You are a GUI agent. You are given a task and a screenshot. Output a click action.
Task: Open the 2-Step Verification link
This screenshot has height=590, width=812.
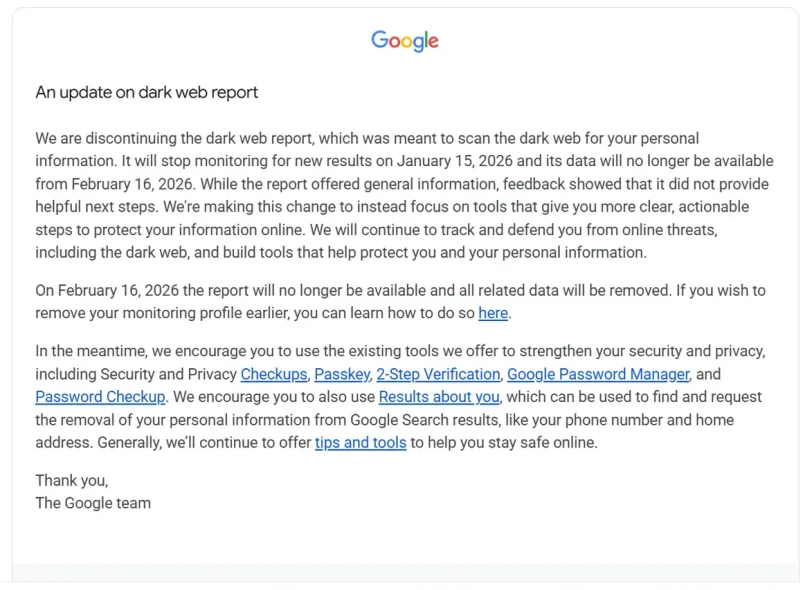pyautogui.click(x=438, y=374)
